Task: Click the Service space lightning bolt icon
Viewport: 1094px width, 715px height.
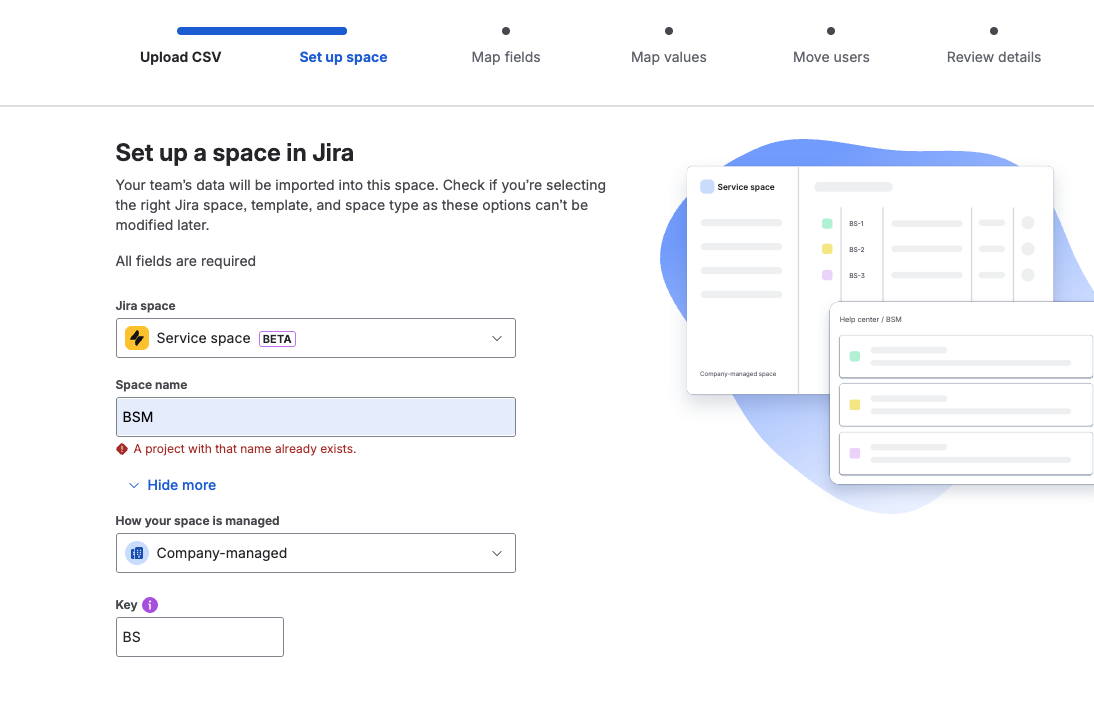Action: click(137, 338)
